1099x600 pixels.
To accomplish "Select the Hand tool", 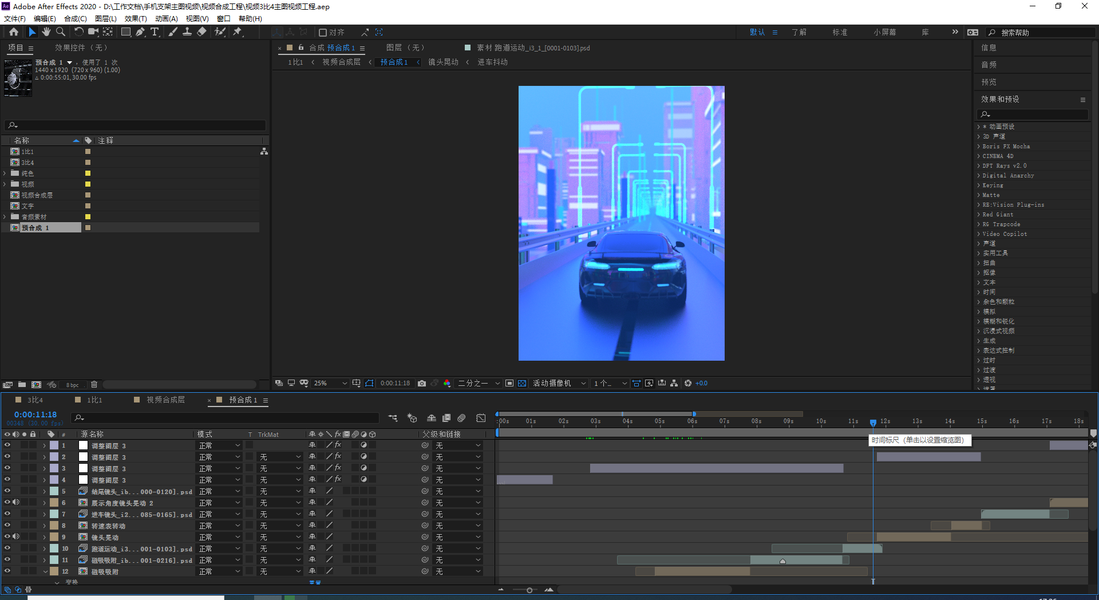I will coord(46,32).
